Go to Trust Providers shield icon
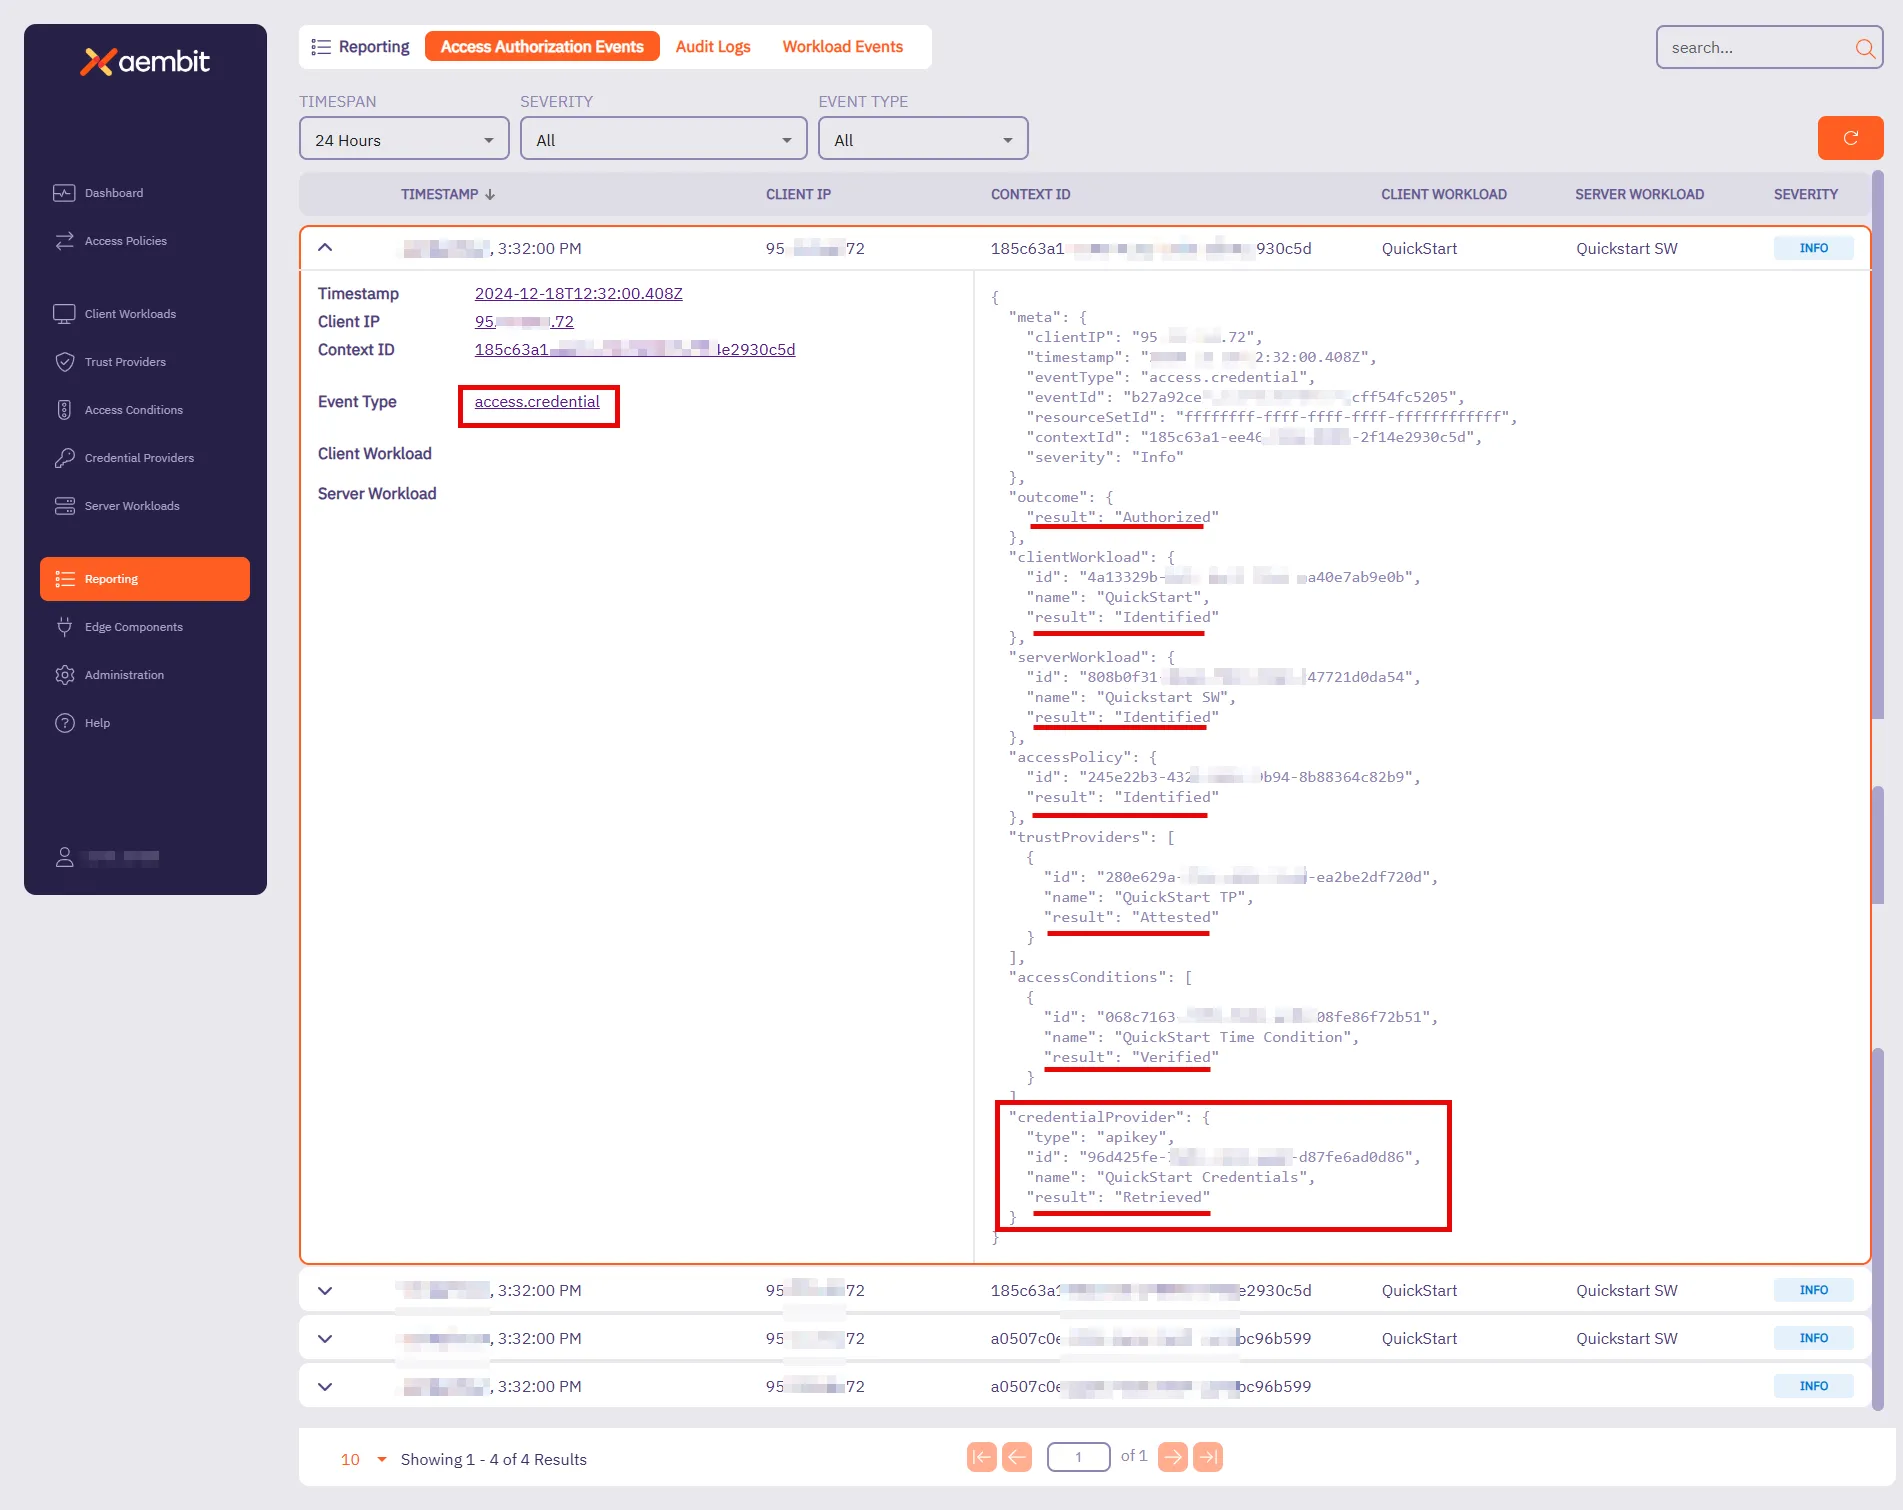 point(64,362)
